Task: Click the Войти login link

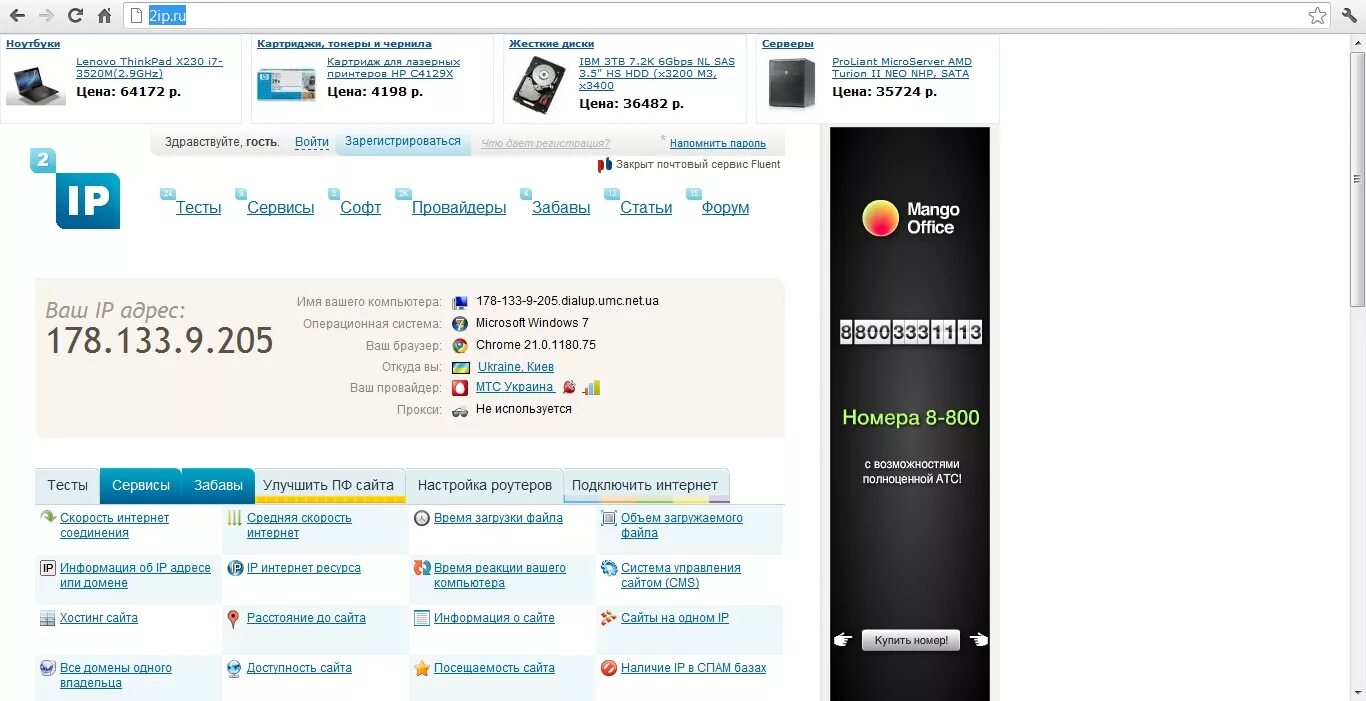Action: 312,142
